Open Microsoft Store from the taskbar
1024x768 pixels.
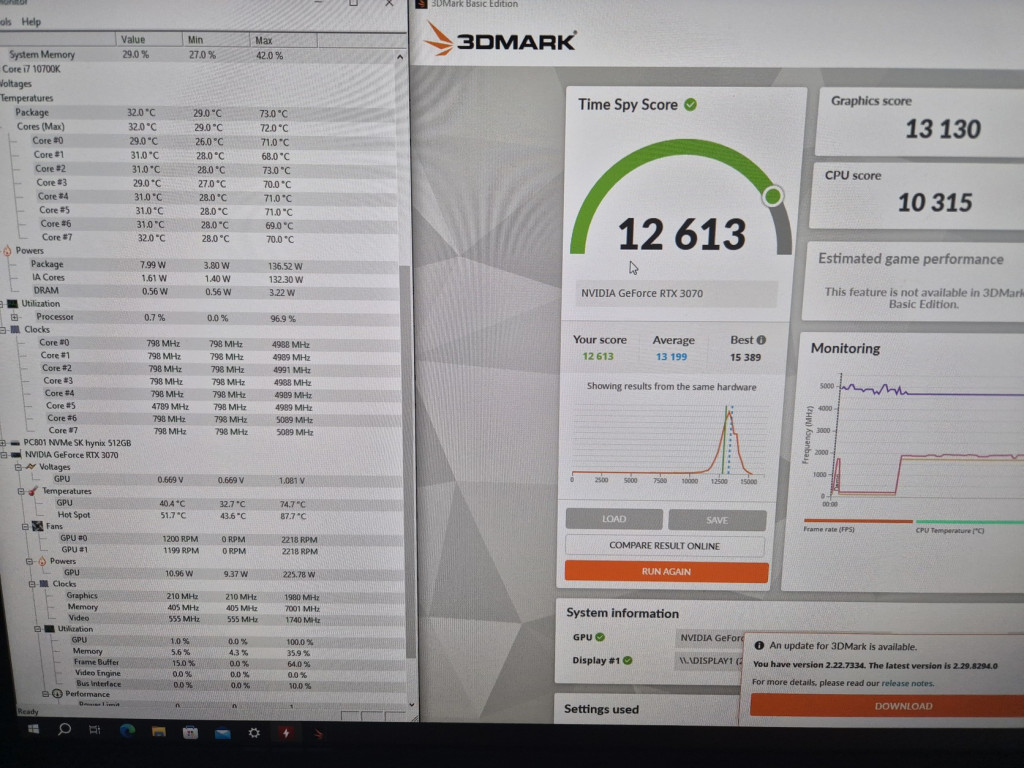tap(190, 733)
